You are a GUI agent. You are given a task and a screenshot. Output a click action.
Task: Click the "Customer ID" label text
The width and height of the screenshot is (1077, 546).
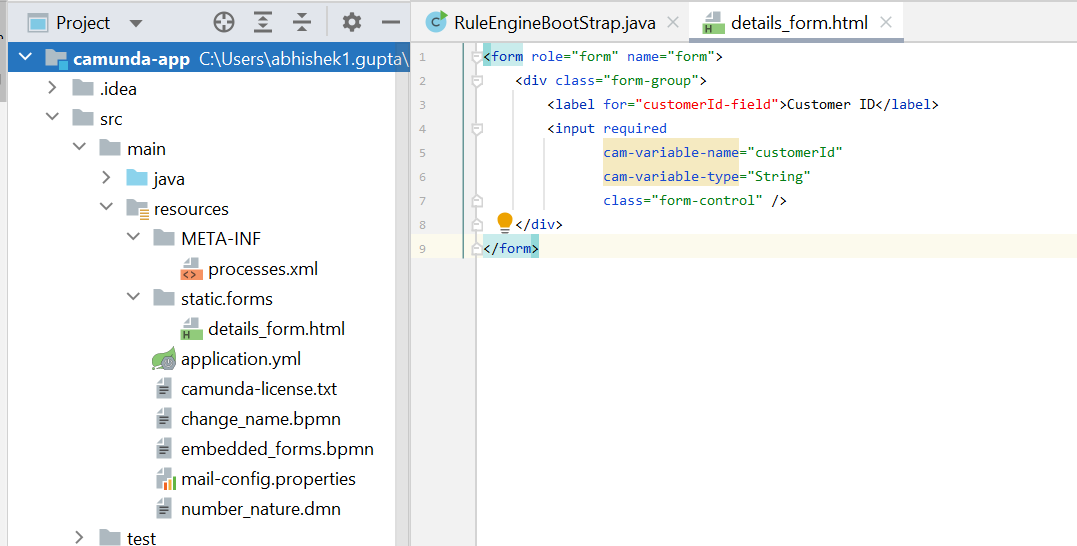click(x=831, y=104)
